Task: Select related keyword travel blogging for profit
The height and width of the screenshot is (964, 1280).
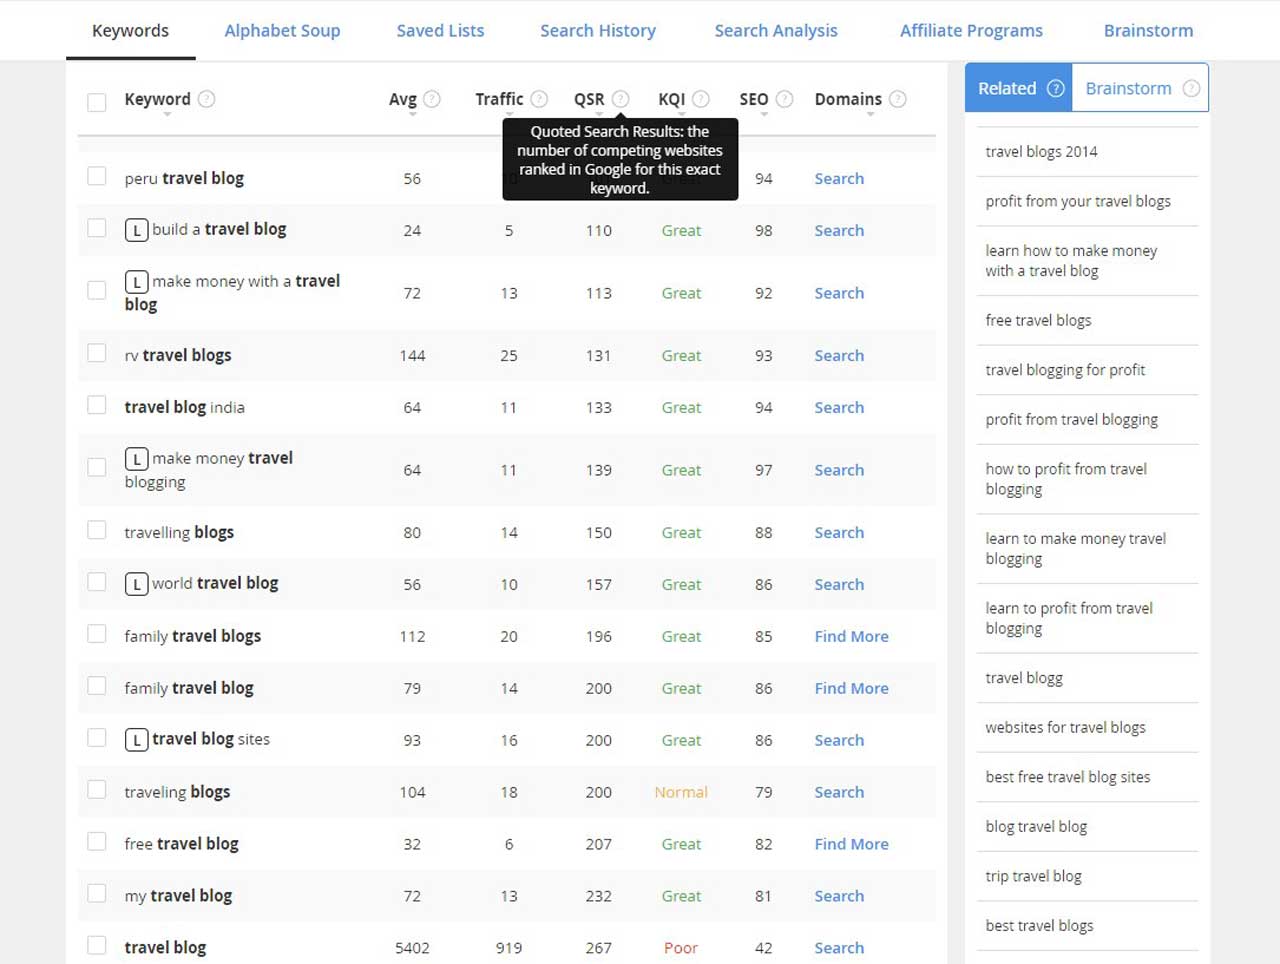Action: click(x=1065, y=370)
